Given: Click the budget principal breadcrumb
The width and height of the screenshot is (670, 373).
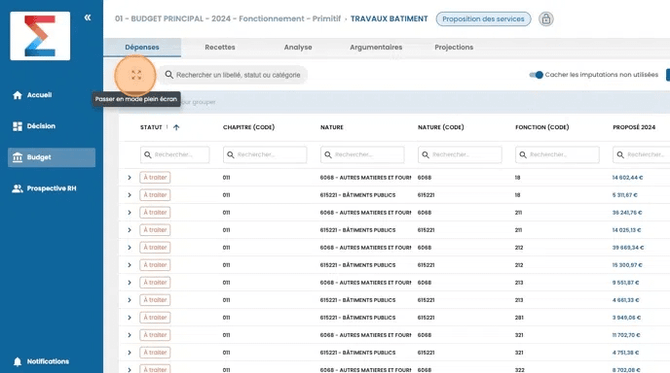Looking at the screenshot, I should [227, 19].
